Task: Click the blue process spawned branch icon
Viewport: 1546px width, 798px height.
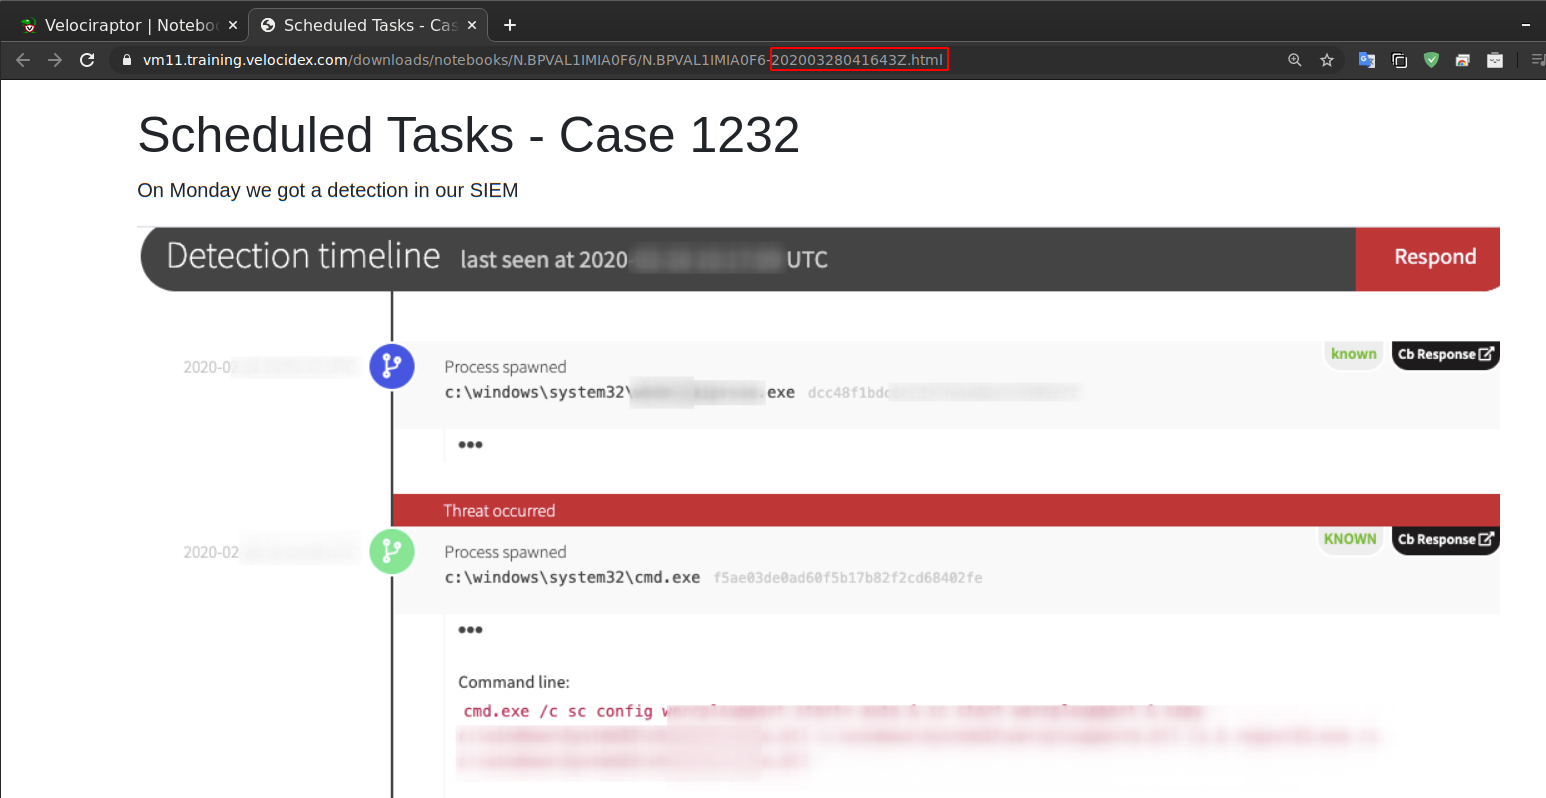Action: pos(392,366)
